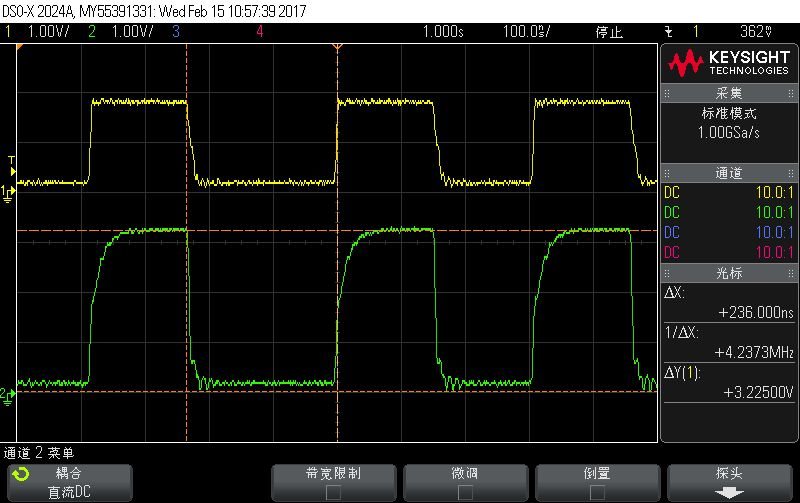Click the falling edge trigger icon
Viewport: 800px width, 503px height.
[x=668, y=32]
